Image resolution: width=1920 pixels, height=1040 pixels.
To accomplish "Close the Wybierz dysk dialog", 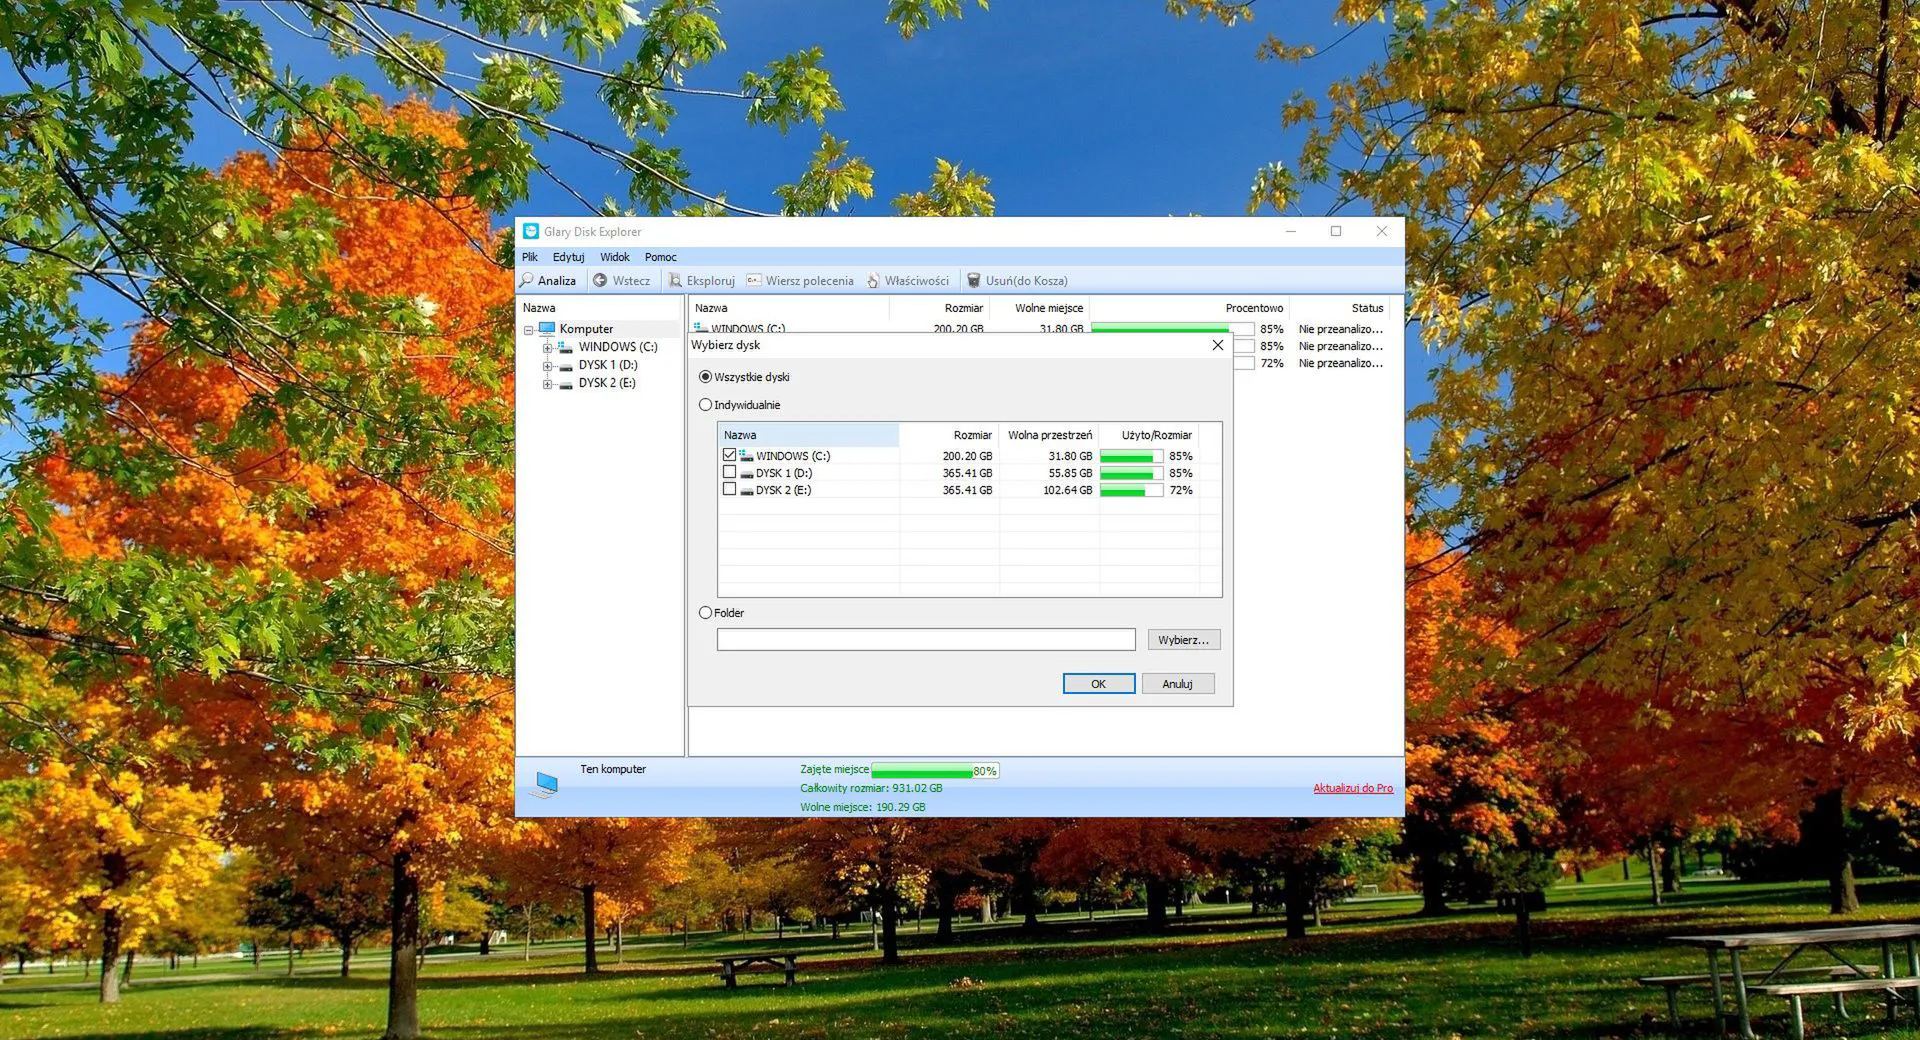I will 1217,345.
